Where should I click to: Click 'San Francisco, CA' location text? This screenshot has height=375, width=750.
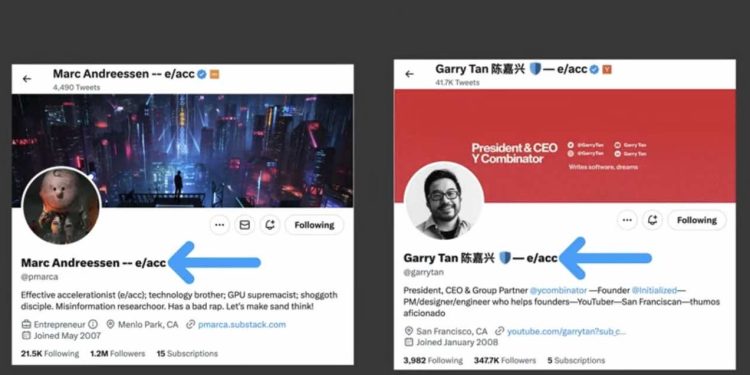click(452, 331)
